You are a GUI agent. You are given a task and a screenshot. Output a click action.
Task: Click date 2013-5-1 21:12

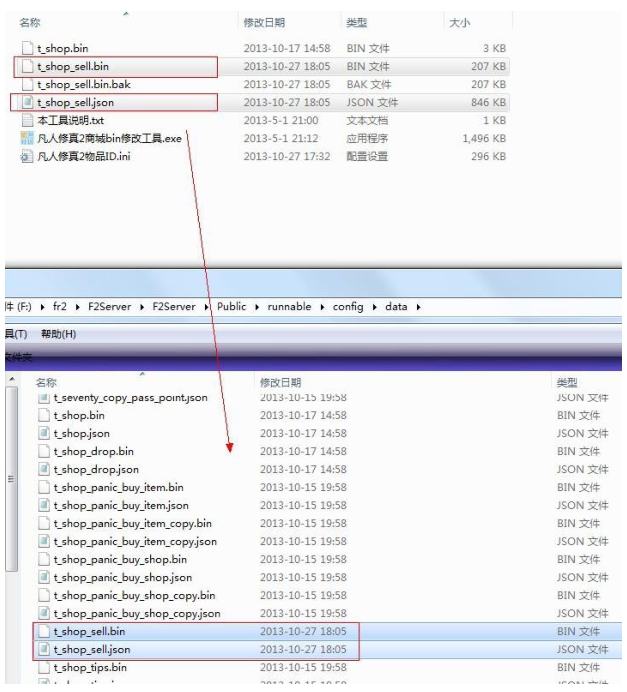click(281, 138)
